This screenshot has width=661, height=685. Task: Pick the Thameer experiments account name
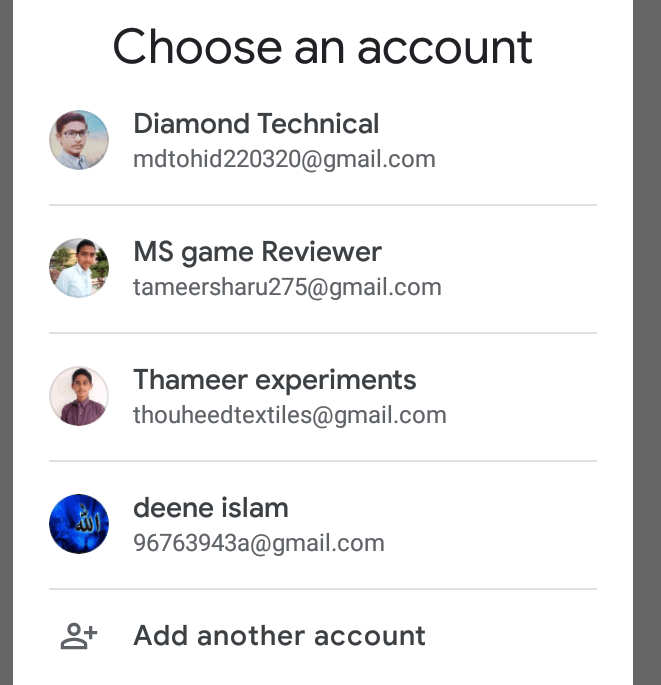274,380
